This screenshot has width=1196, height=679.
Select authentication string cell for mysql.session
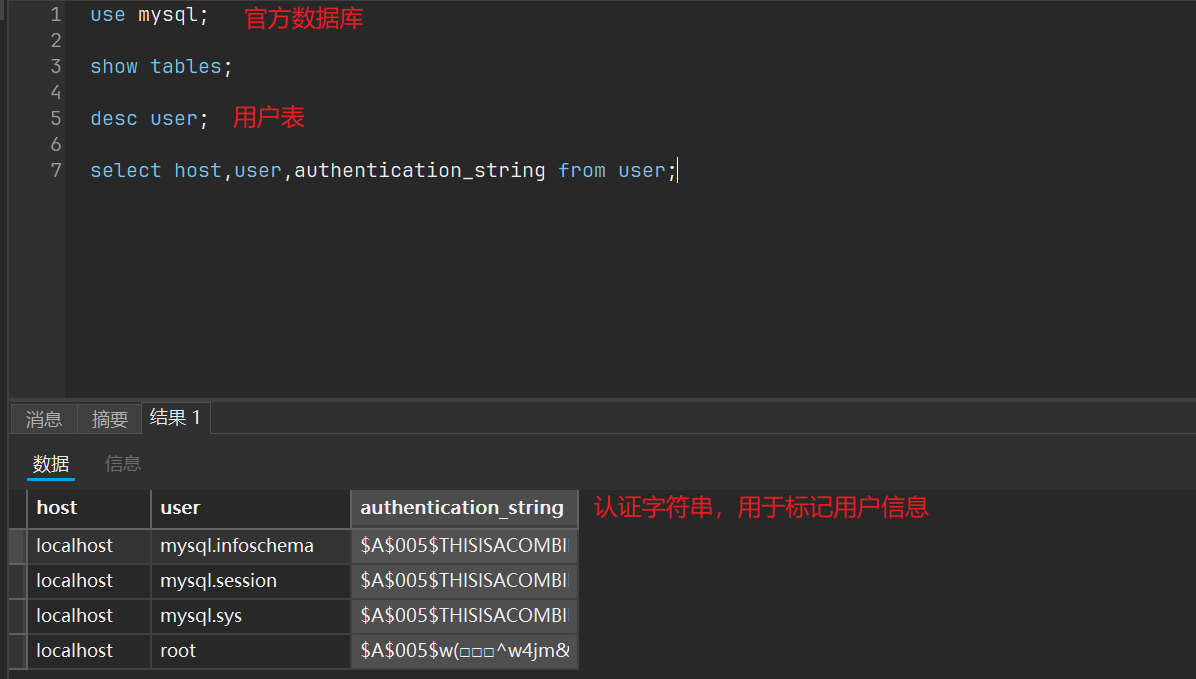(x=464, y=581)
